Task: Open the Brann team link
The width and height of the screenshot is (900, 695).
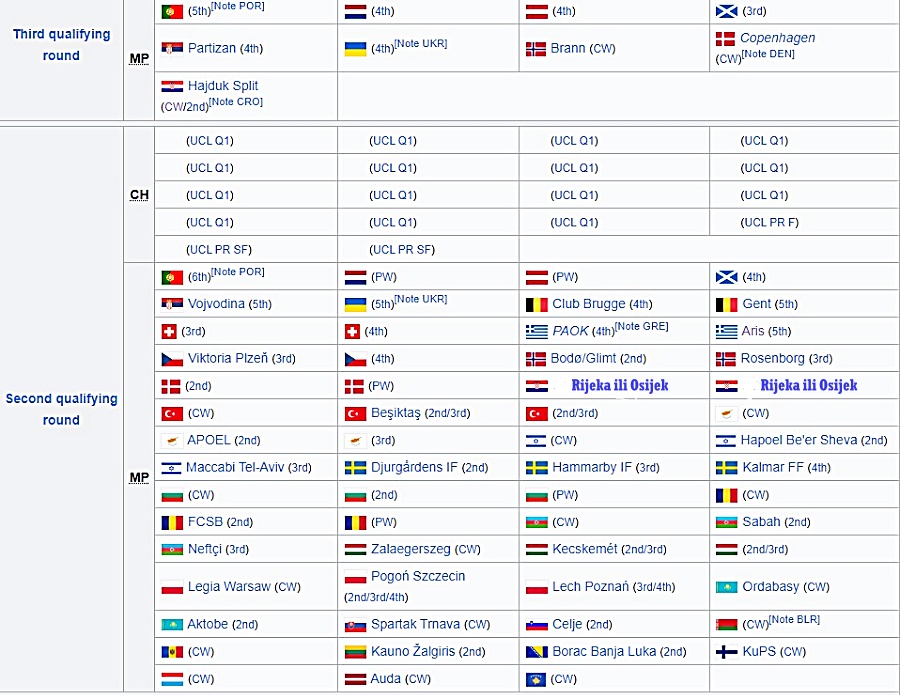Action: (568, 48)
